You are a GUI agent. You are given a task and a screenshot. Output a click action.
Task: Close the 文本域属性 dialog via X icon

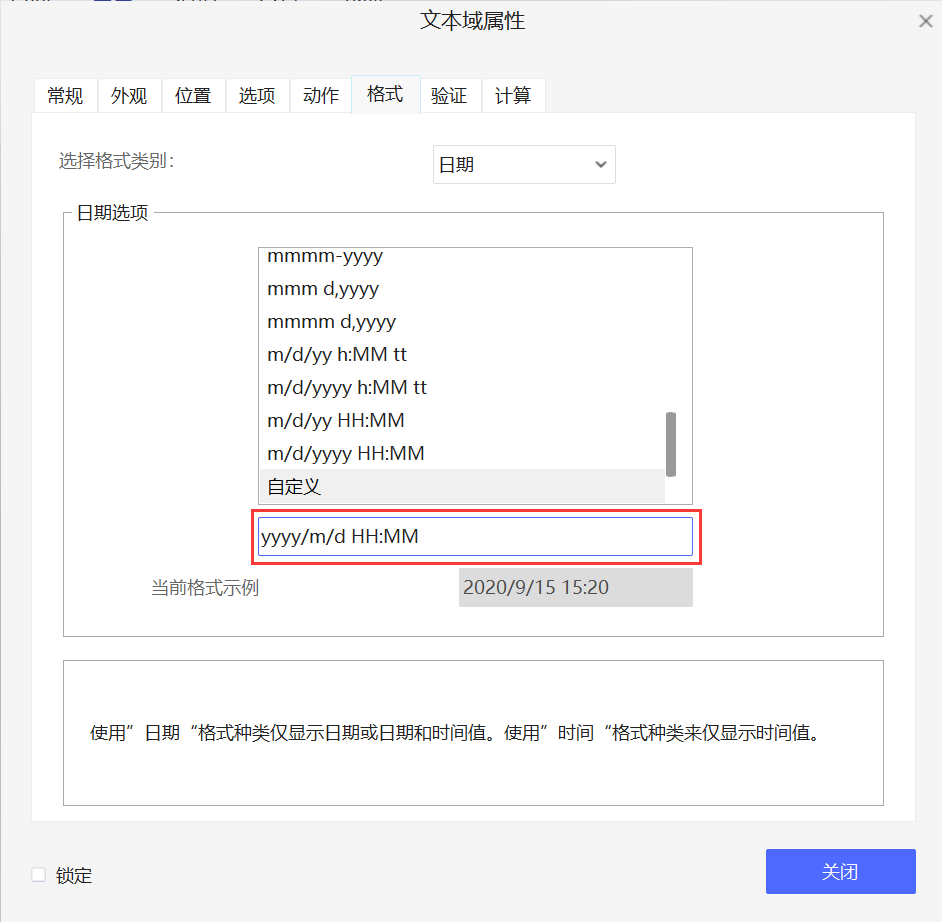(925, 20)
